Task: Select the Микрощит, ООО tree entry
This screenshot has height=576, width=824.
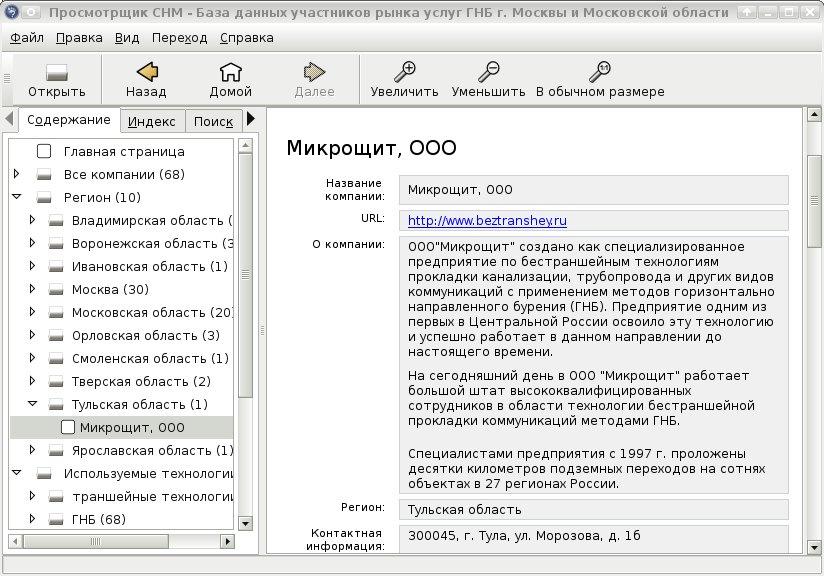Action: [121, 427]
